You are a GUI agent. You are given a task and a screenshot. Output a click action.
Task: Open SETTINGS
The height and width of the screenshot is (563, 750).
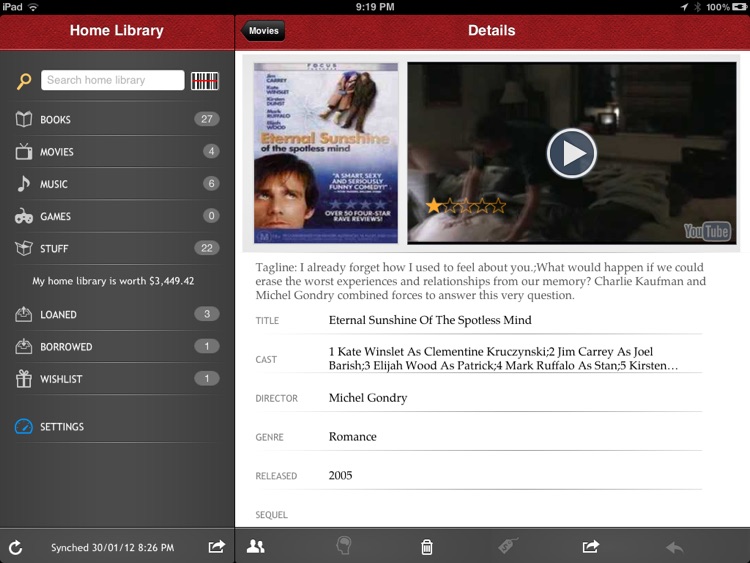click(x=117, y=426)
